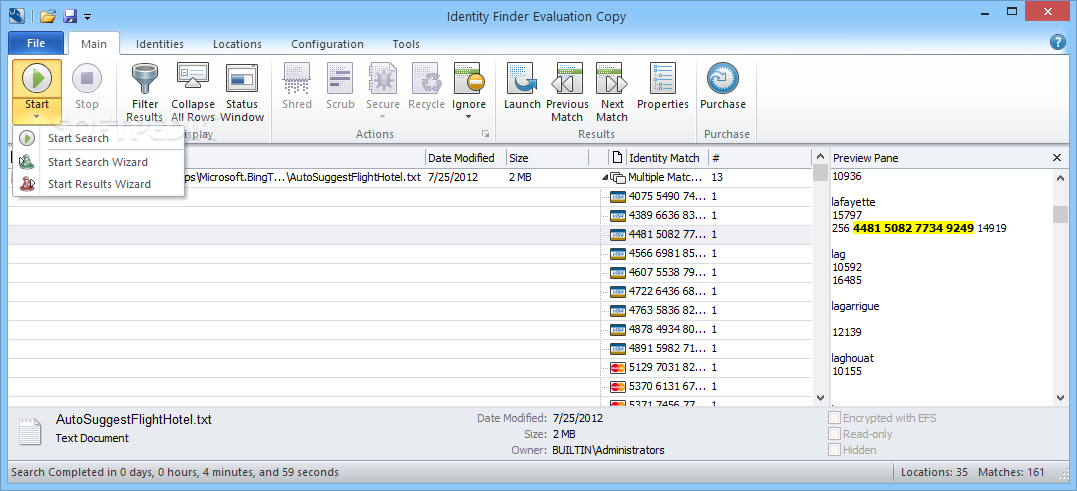1077x491 pixels.
Task: Open the Start button dropdown arrow
Action: click(x=37, y=117)
